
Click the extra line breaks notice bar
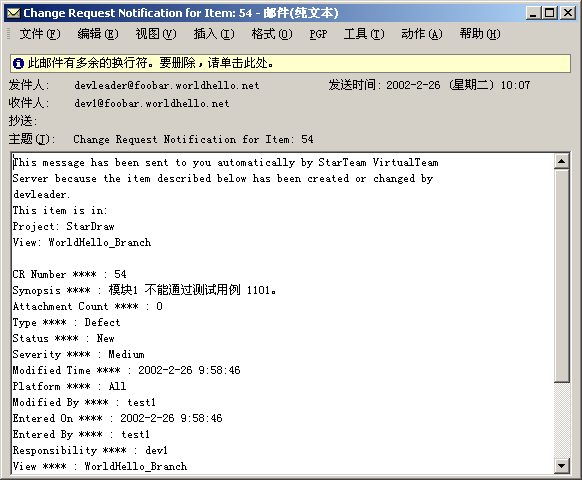coord(291,63)
